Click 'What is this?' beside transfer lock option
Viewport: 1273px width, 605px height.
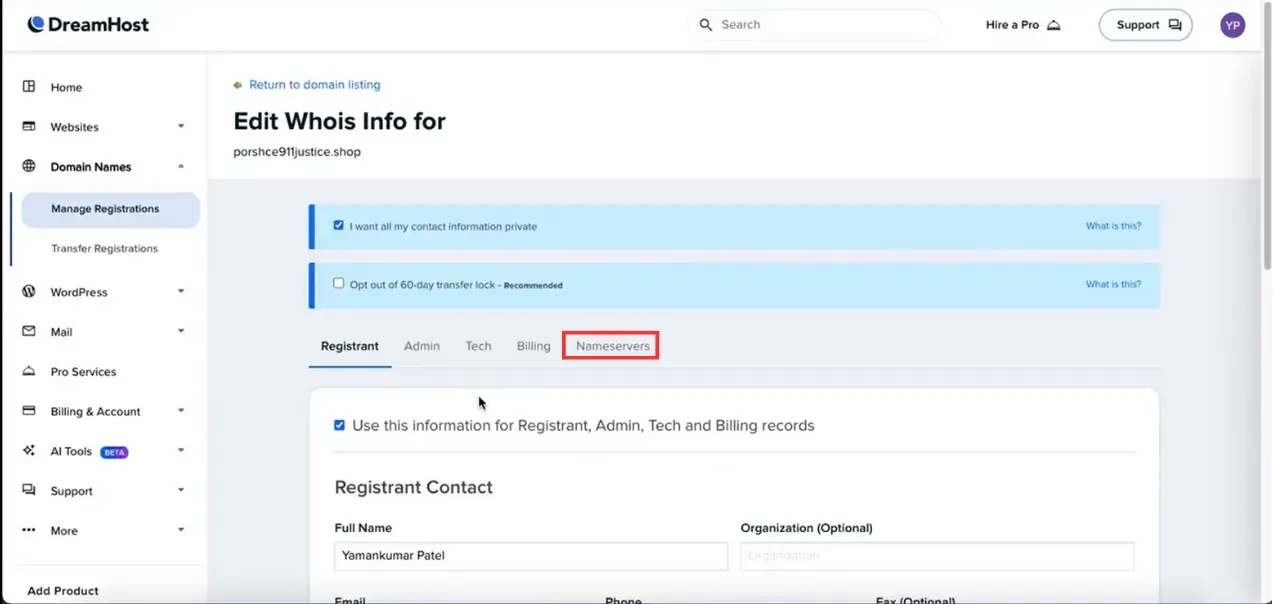1113,284
